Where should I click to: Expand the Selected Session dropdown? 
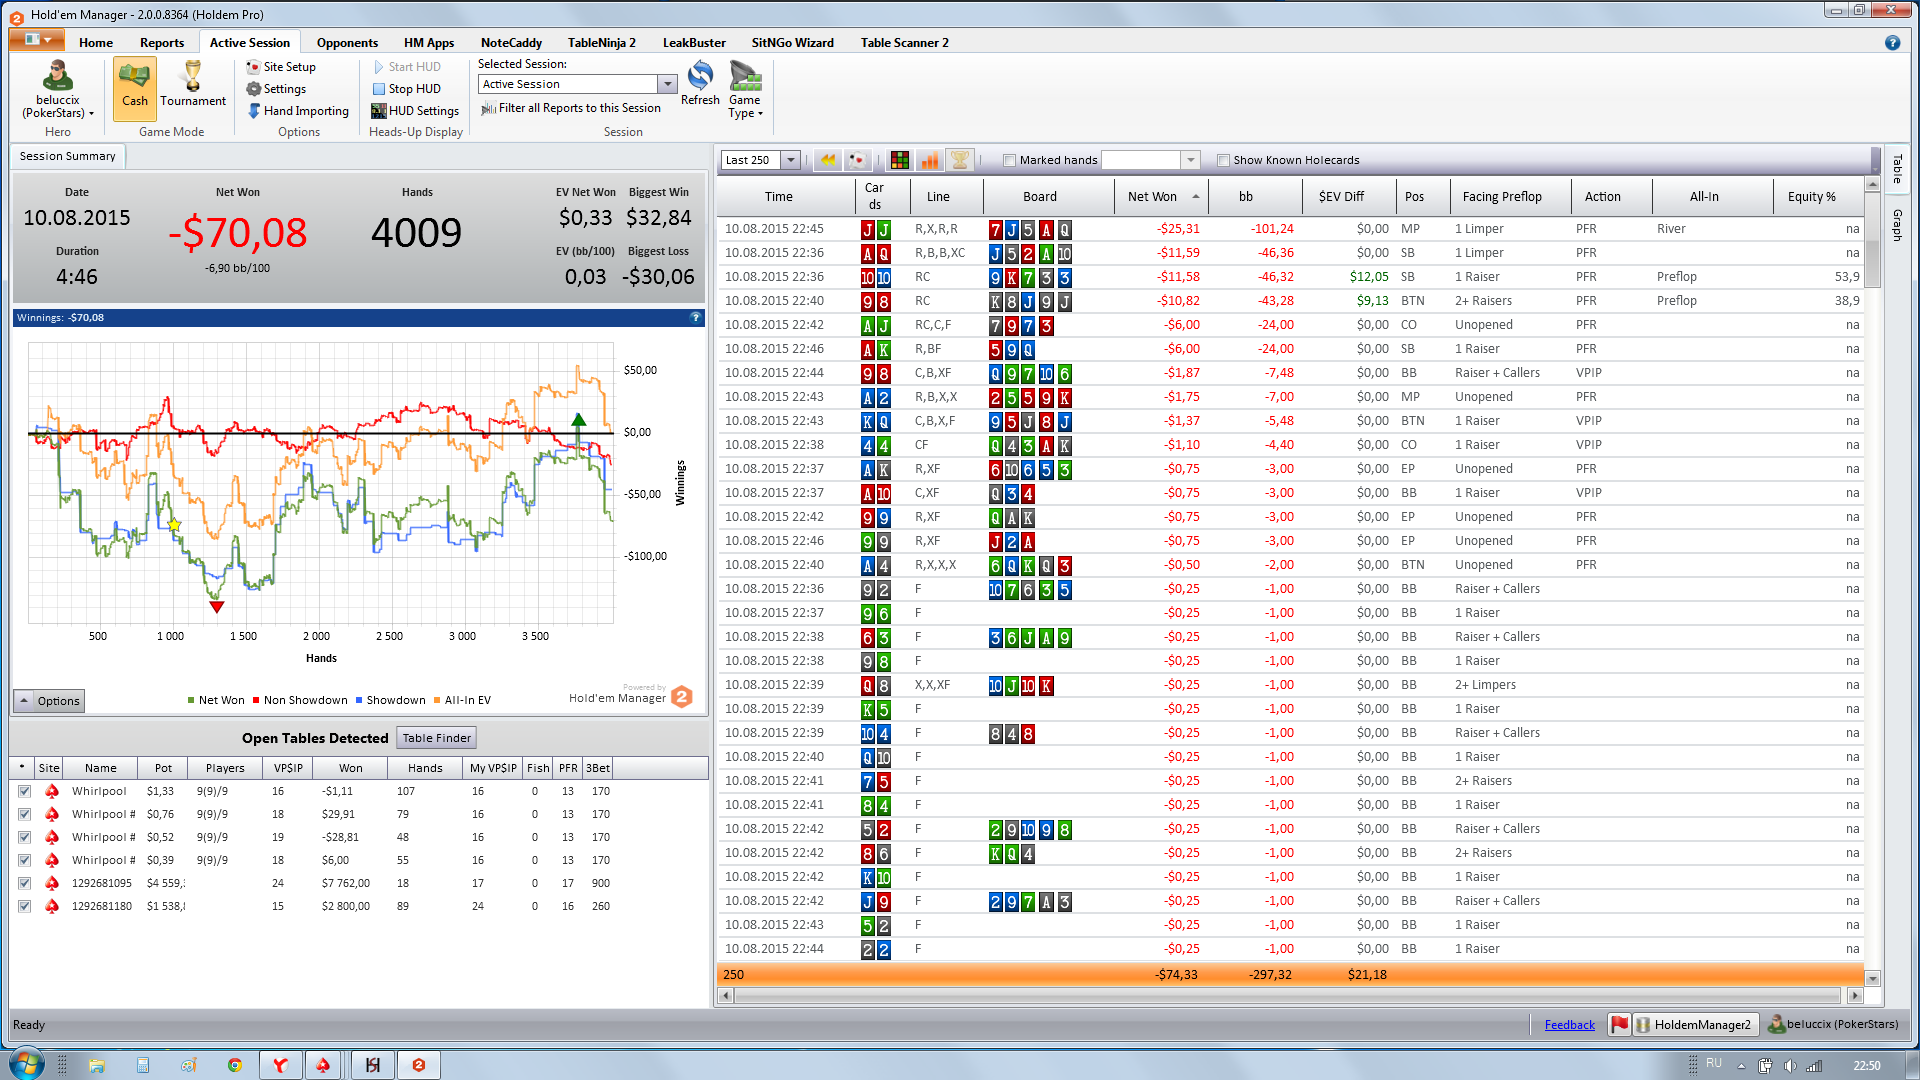(667, 84)
